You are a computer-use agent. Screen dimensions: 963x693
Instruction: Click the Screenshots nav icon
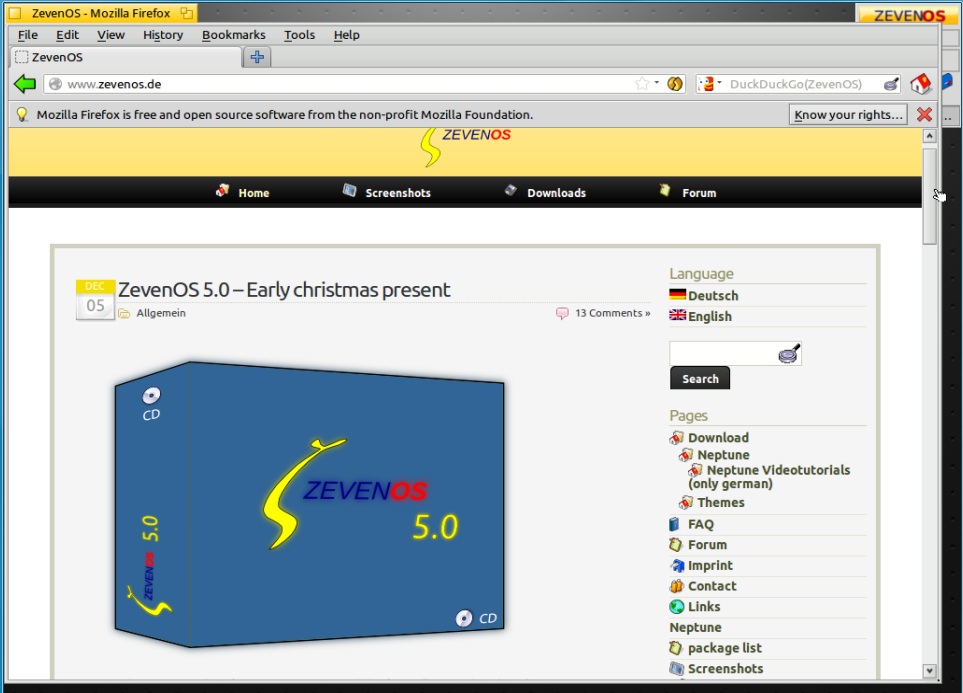[349, 190]
